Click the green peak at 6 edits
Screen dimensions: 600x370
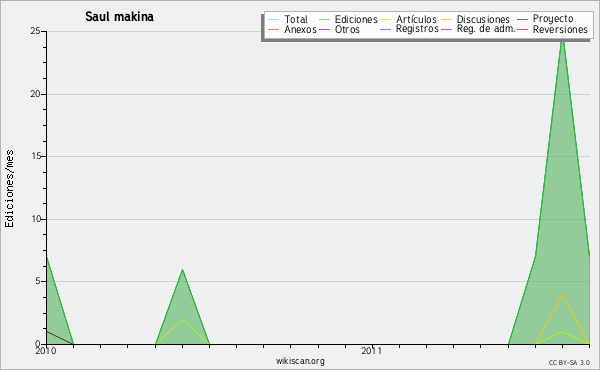point(183,269)
